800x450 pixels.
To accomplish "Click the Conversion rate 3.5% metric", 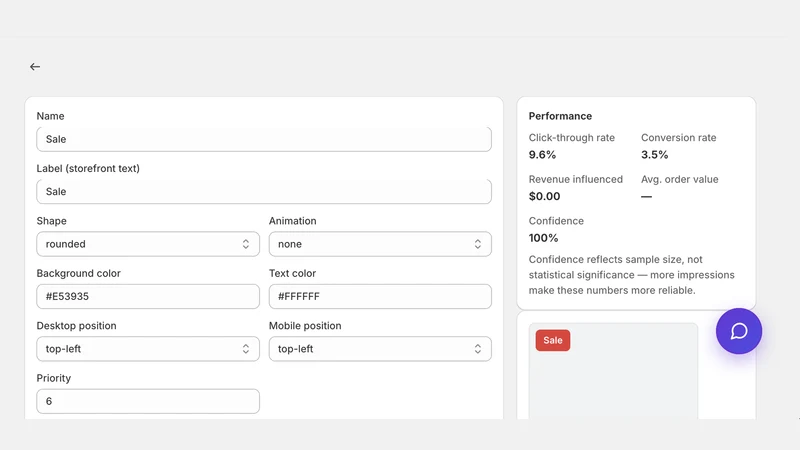I will 679,146.
